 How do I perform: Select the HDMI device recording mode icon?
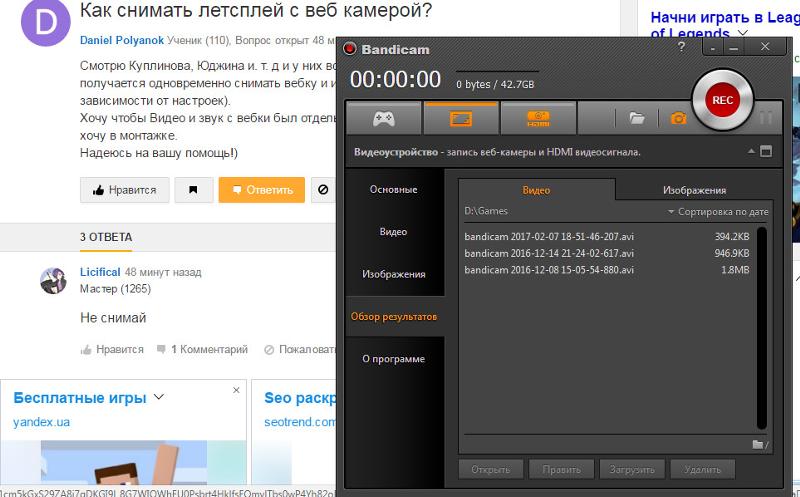click(x=538, y=119)
